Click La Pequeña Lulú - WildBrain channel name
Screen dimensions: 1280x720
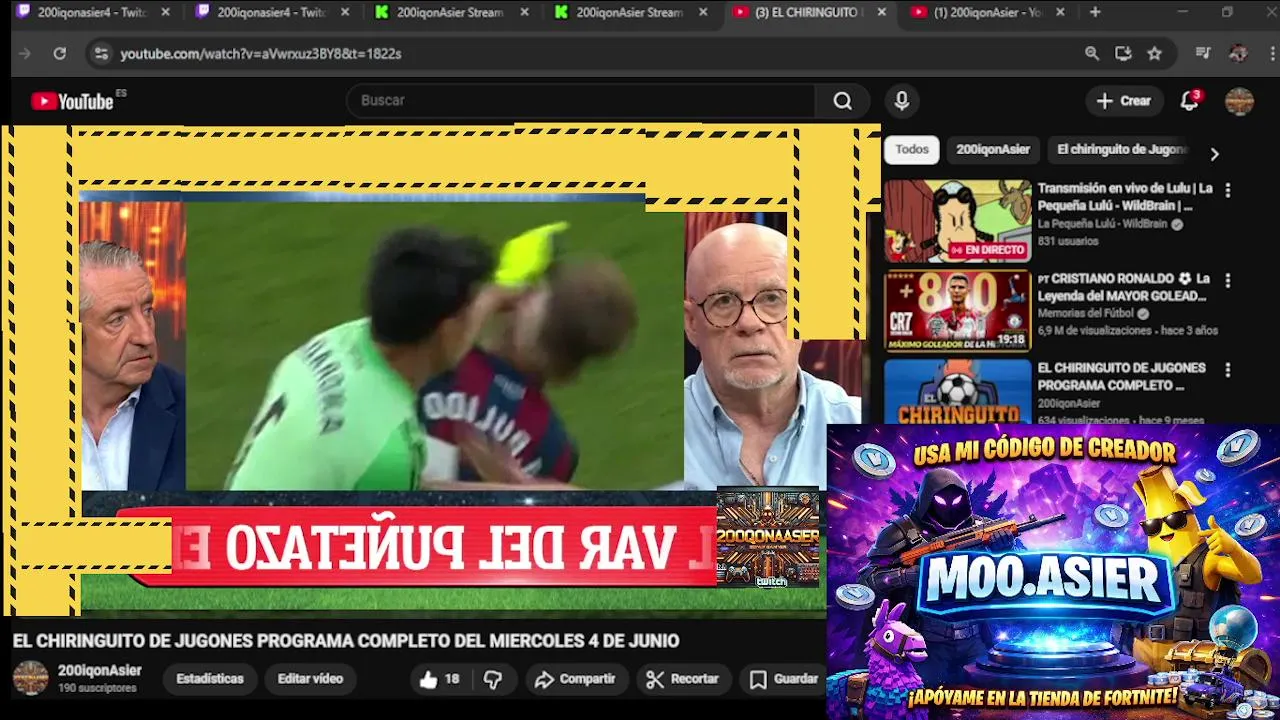tap(1103, 225)
